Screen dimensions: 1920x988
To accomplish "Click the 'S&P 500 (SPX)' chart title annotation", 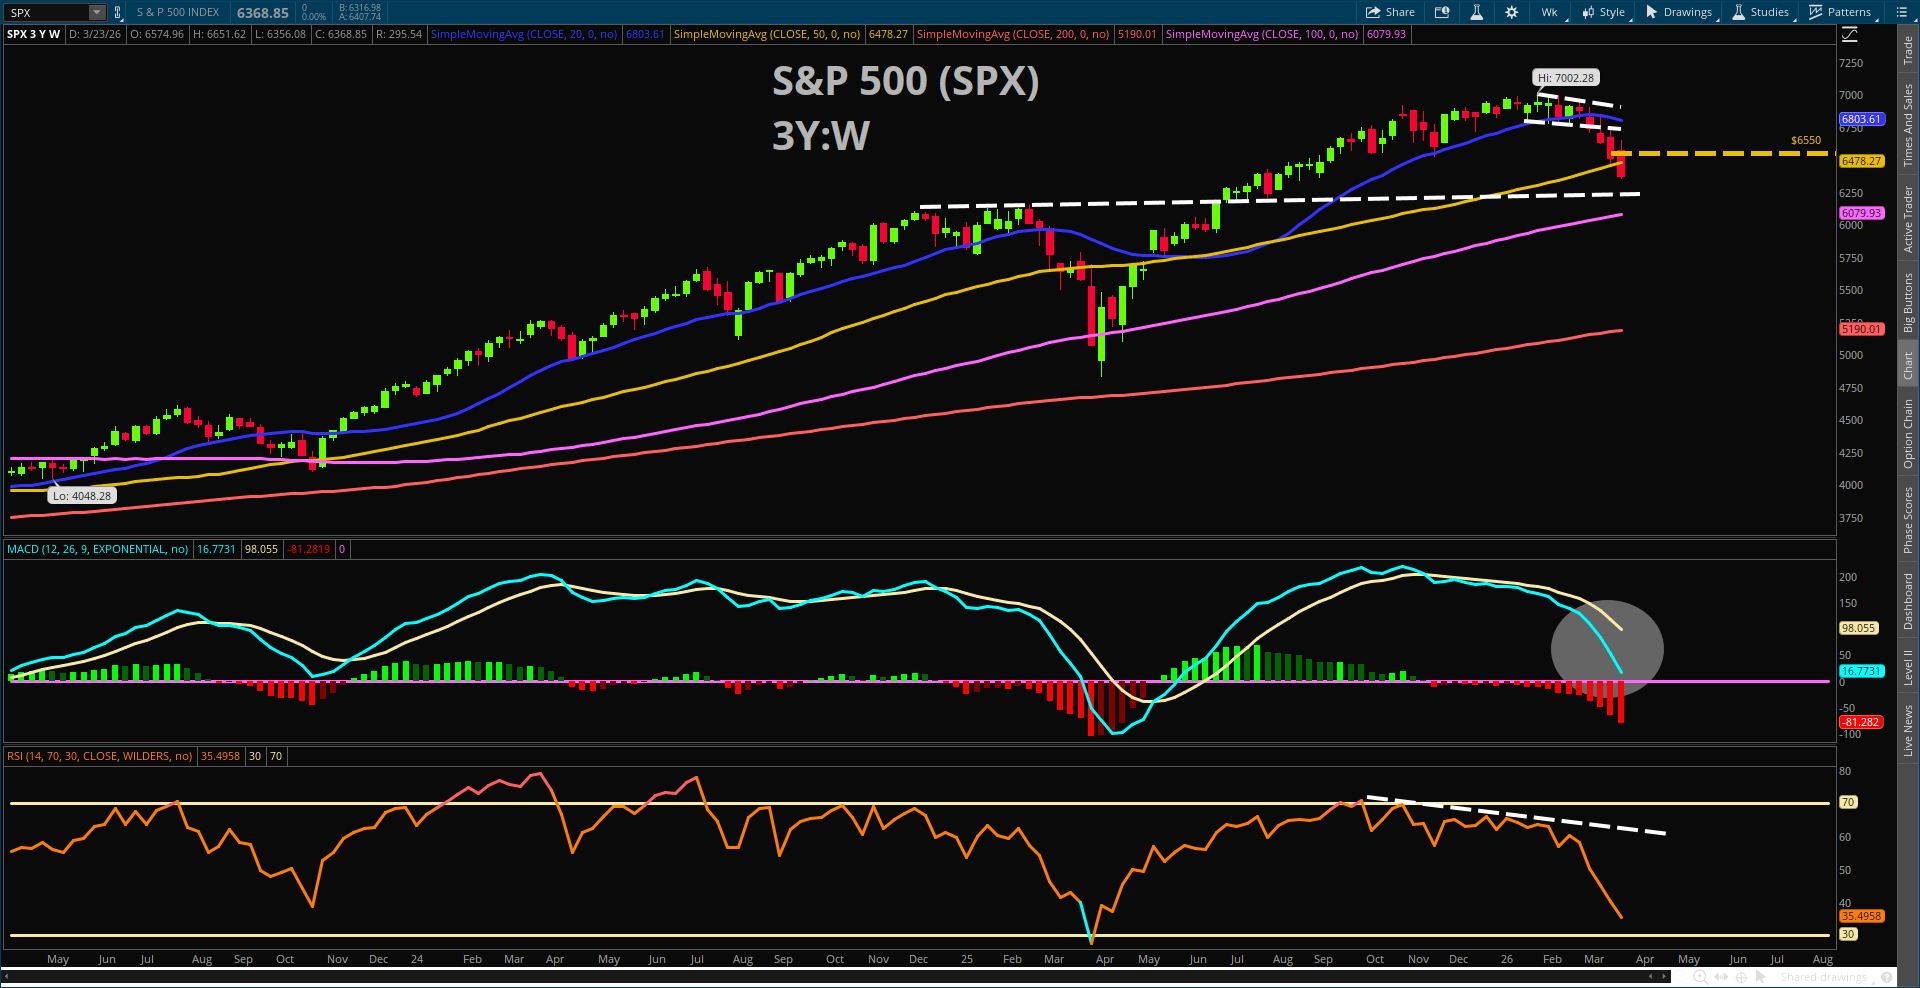I will point(906,82).
